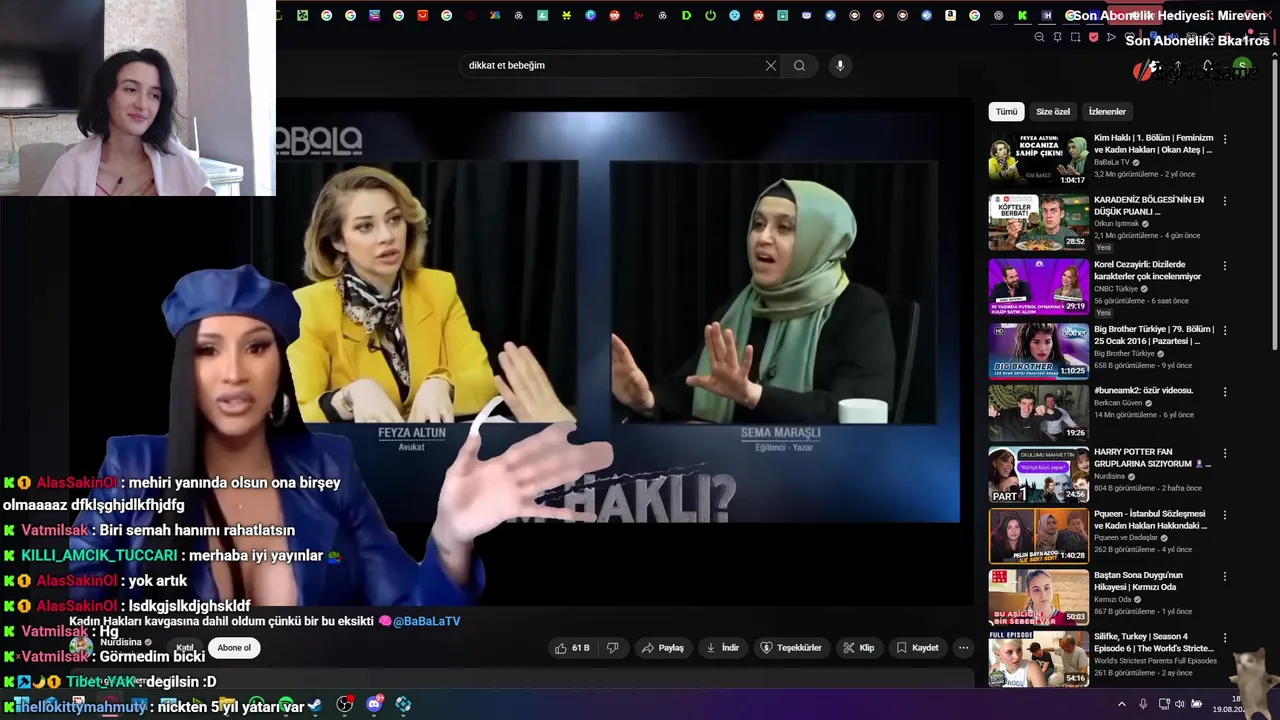The image size is (1280, 720).
Task: Open the Paylaş share dialog
Action: pyautogui.click(x=663, y=648)
